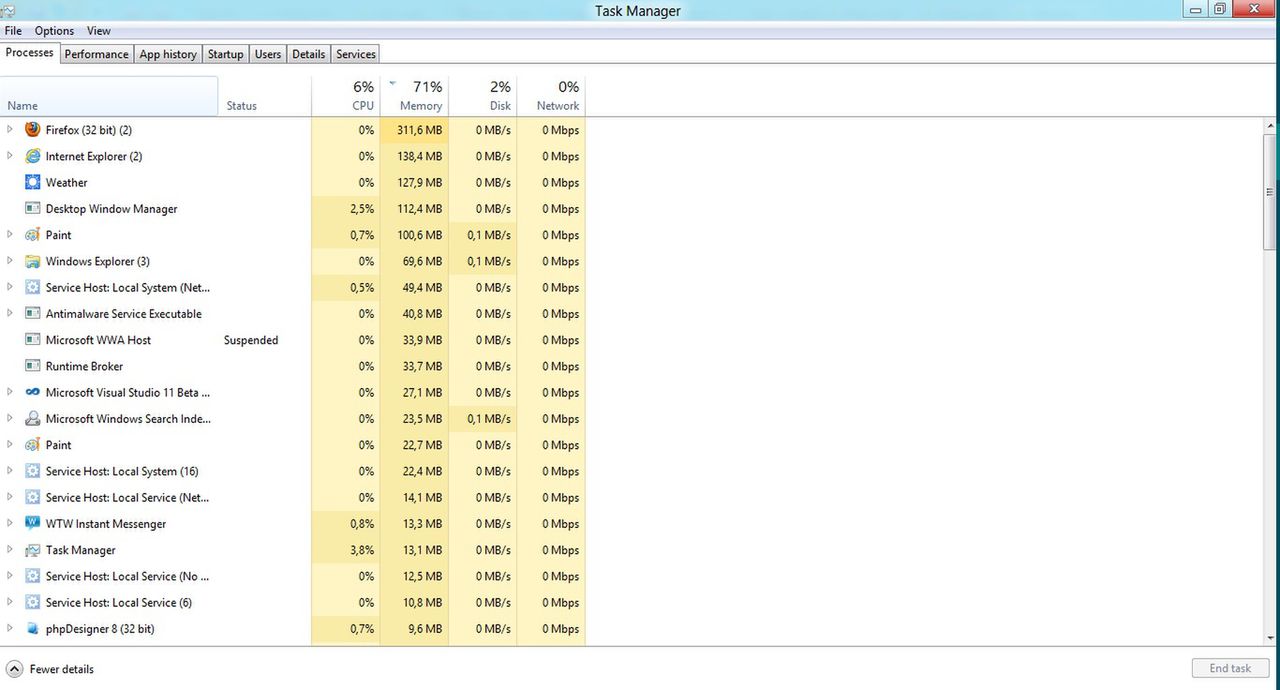1280x690 pixels.
Task: Expand the WTW Instant Messenger row
Action: tap(10, 524)
